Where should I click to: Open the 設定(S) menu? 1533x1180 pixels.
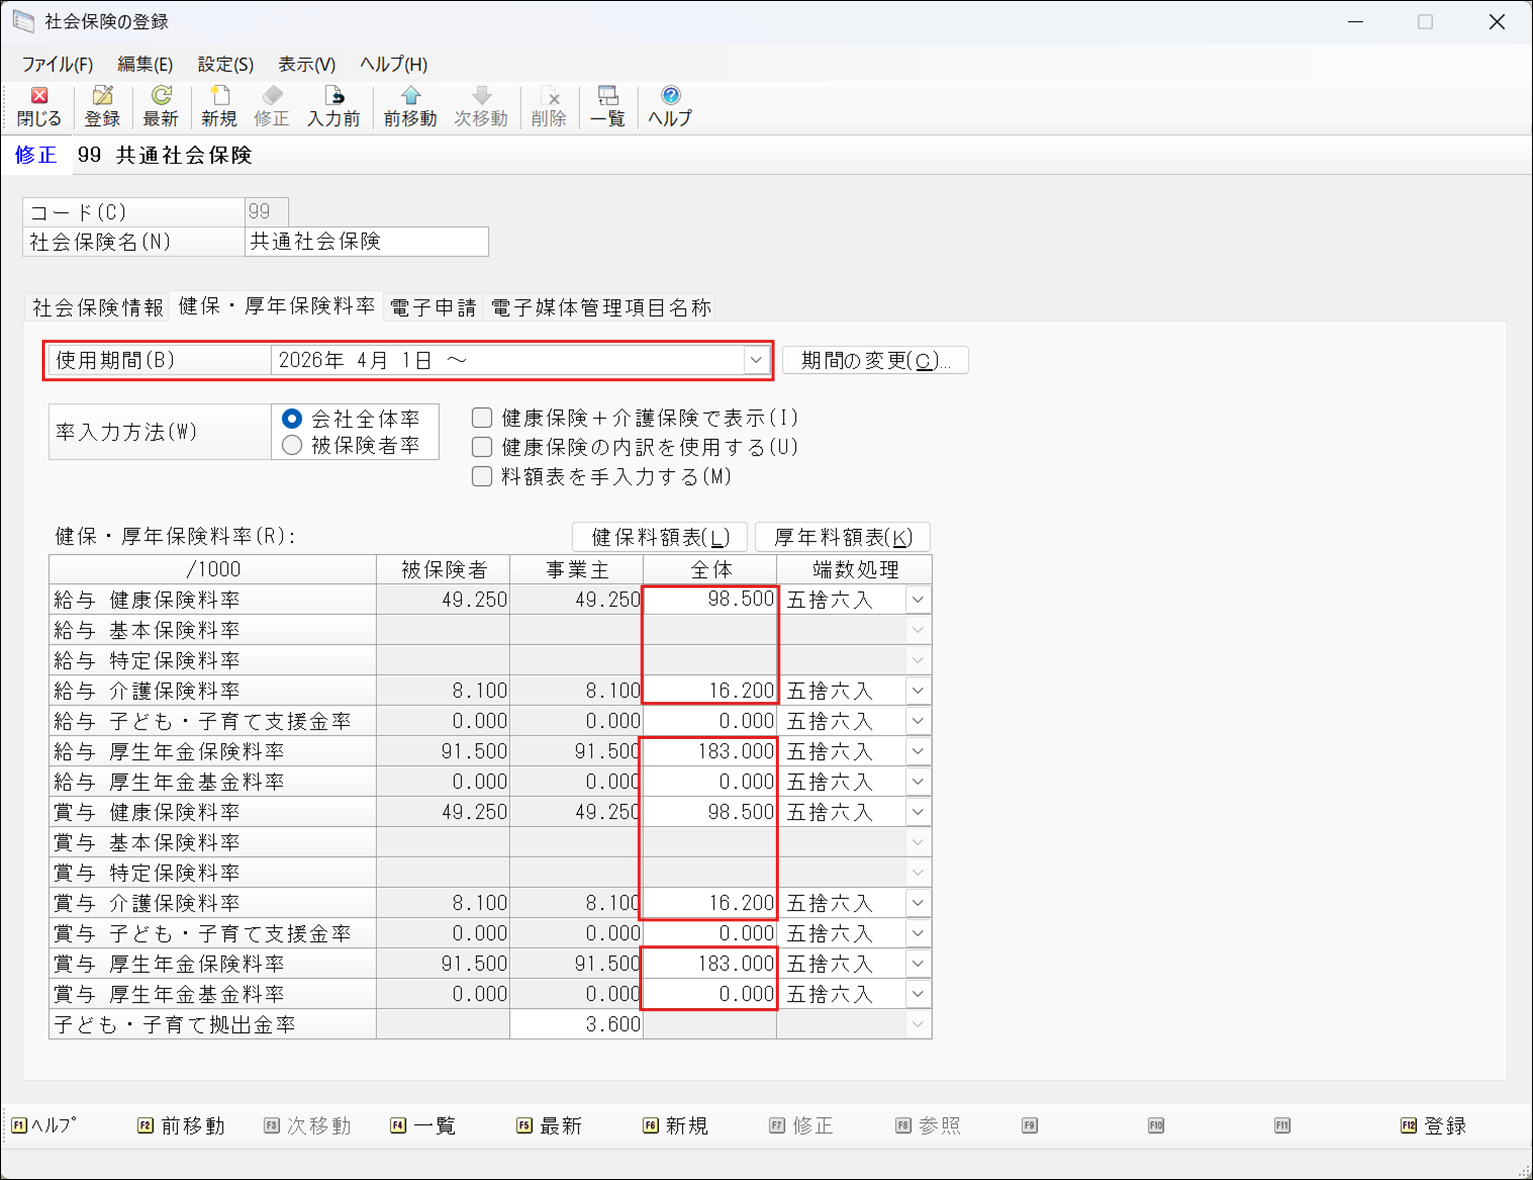[x=225, y=64]
